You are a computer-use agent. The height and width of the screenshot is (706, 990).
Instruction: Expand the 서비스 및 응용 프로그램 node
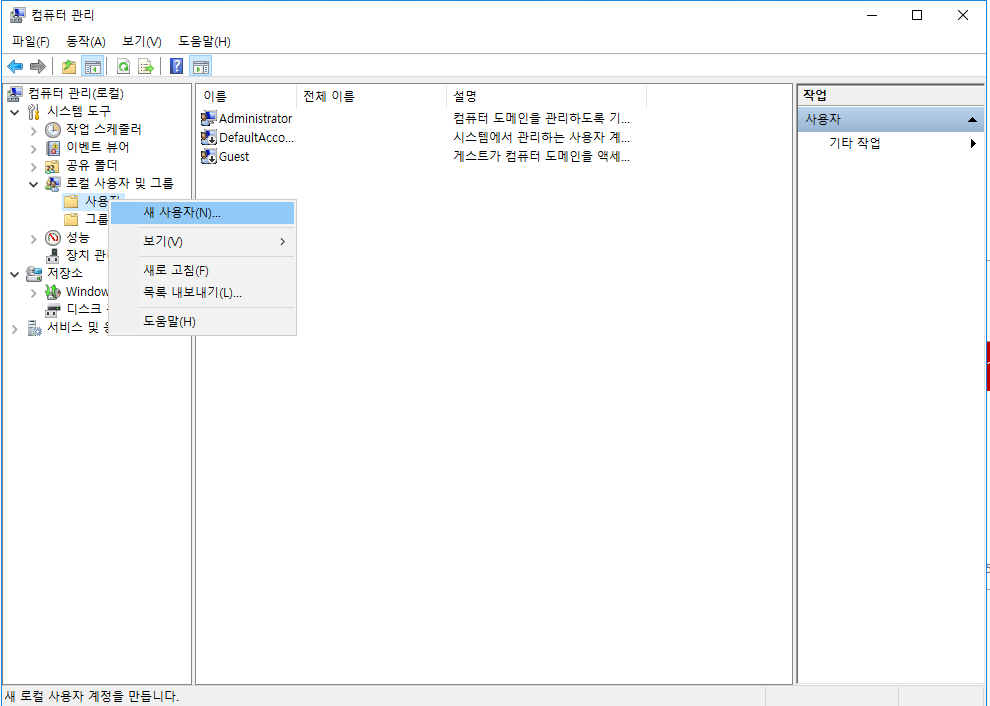click(x=15, y=328)
